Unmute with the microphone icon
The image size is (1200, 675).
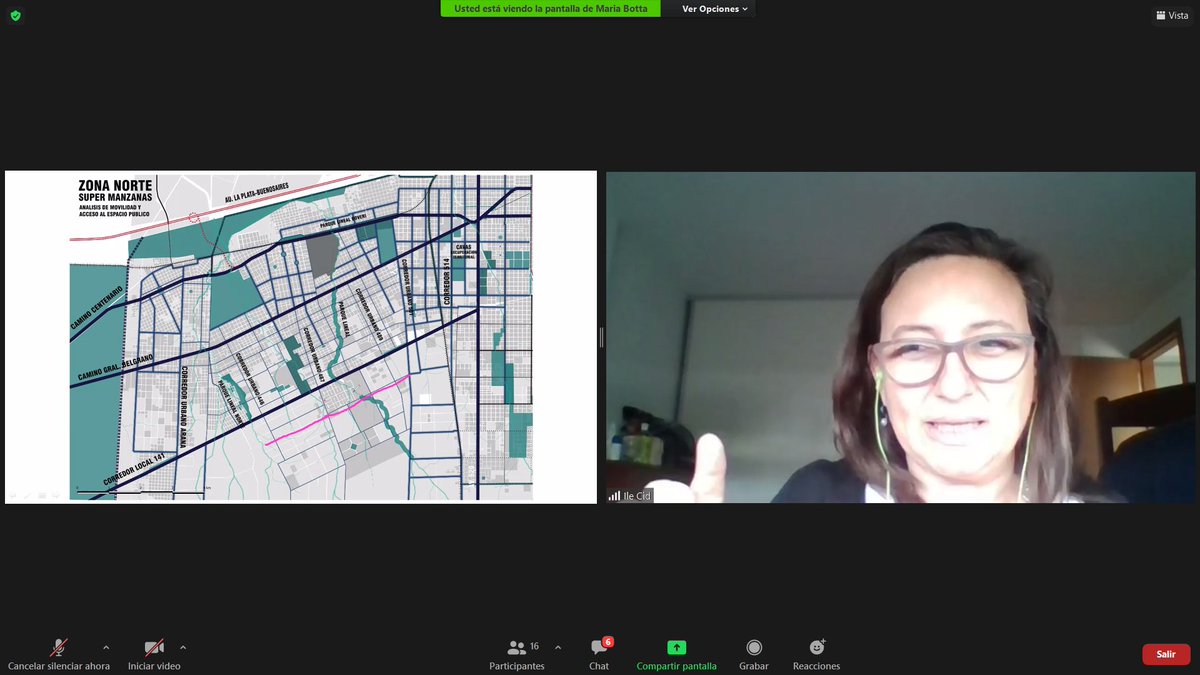tap(59, 648)
